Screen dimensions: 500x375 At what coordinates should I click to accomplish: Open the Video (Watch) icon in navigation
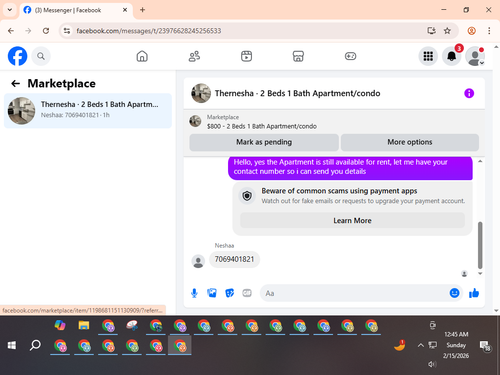(246, 56)
